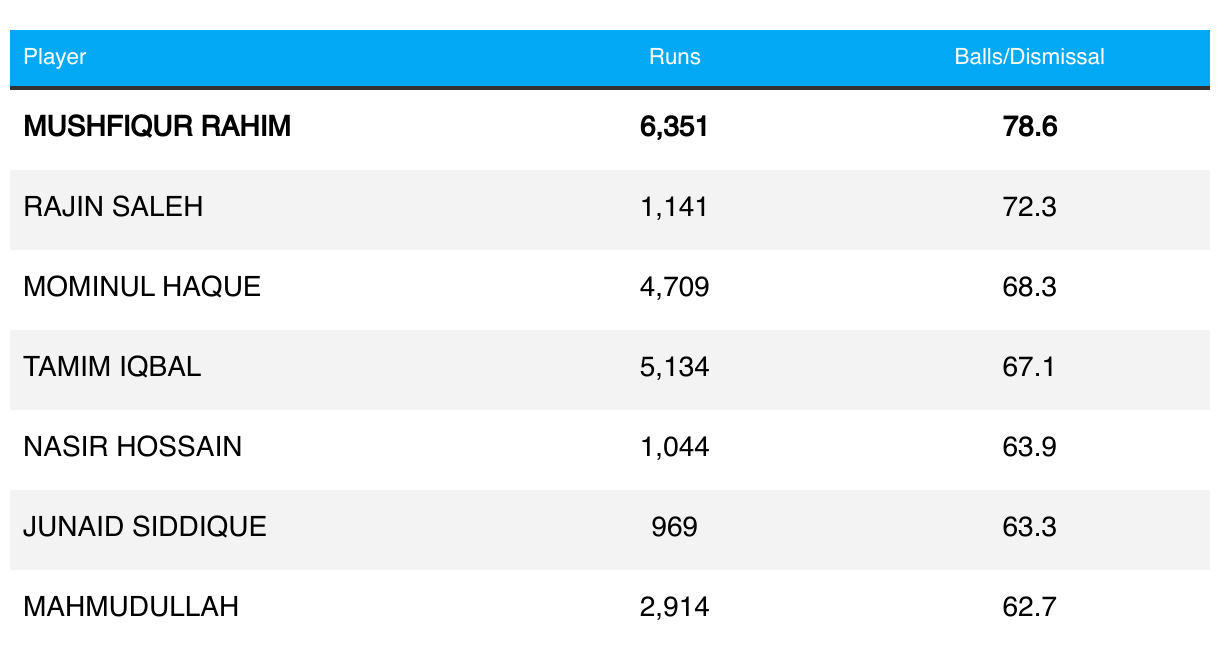The width and height of the screenshot is (1220, 660).
Task: Click the Player column header
Action: [55, 57]
